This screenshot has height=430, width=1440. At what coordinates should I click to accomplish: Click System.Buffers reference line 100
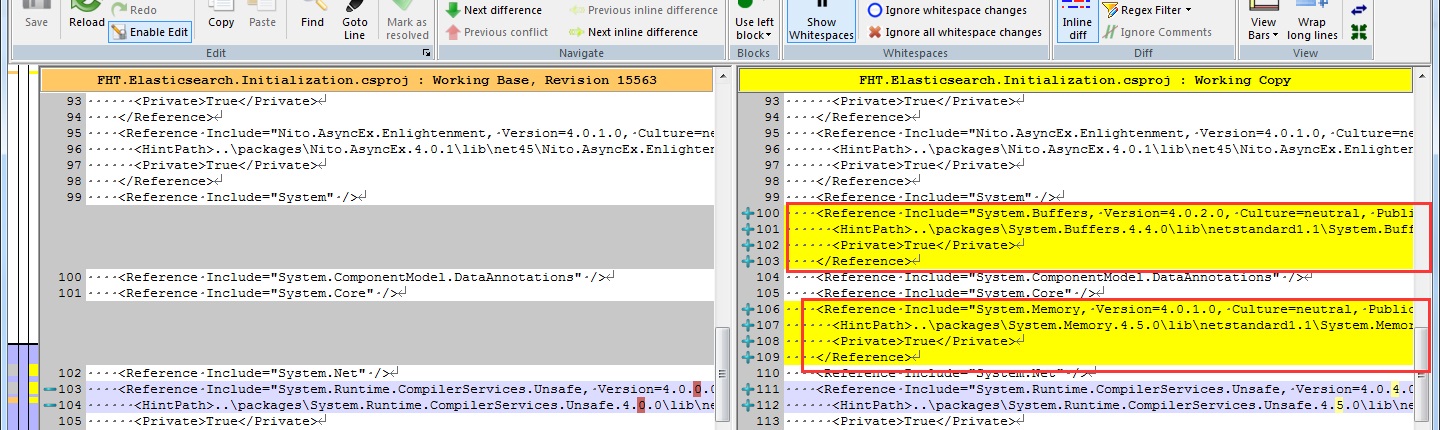pos(1100,213)
